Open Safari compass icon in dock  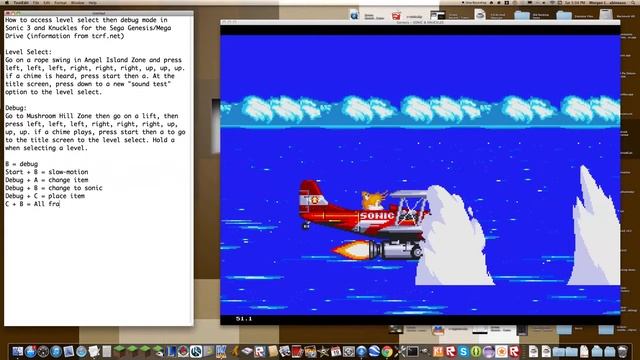(81, 351)
